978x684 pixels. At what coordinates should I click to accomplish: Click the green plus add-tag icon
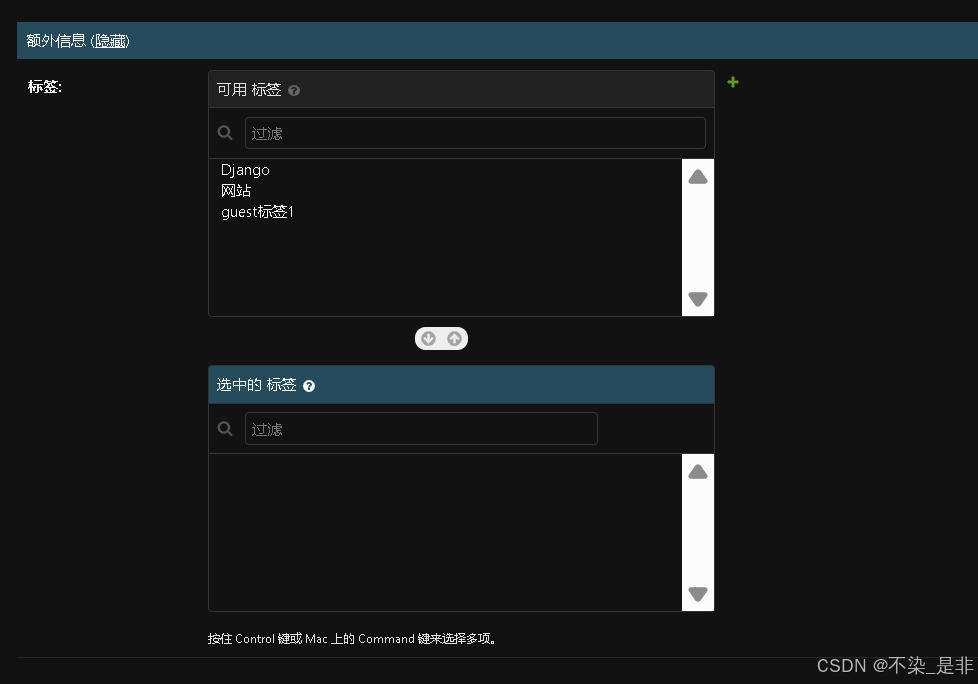click(733, 82)
